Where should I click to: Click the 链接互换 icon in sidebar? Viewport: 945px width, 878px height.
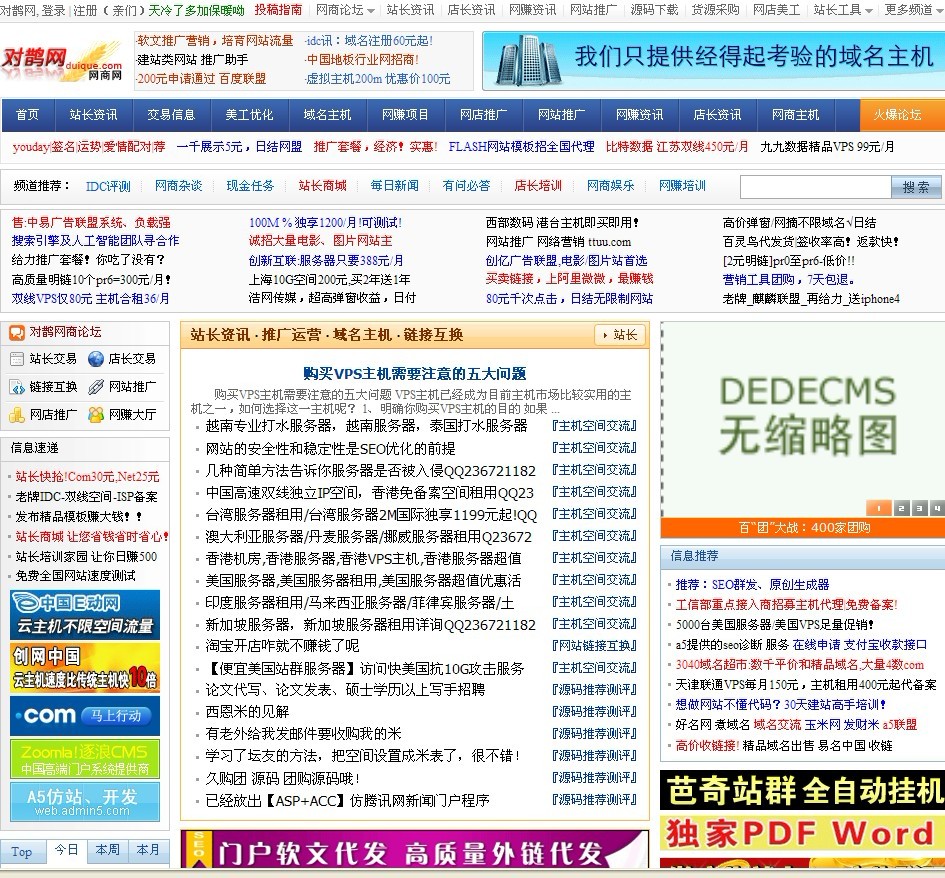pos(17,387)
